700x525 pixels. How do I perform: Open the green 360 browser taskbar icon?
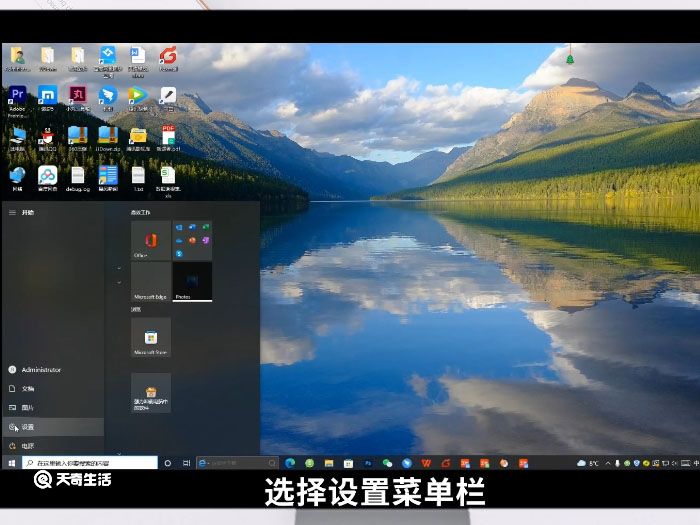click(x=309, y=463)
